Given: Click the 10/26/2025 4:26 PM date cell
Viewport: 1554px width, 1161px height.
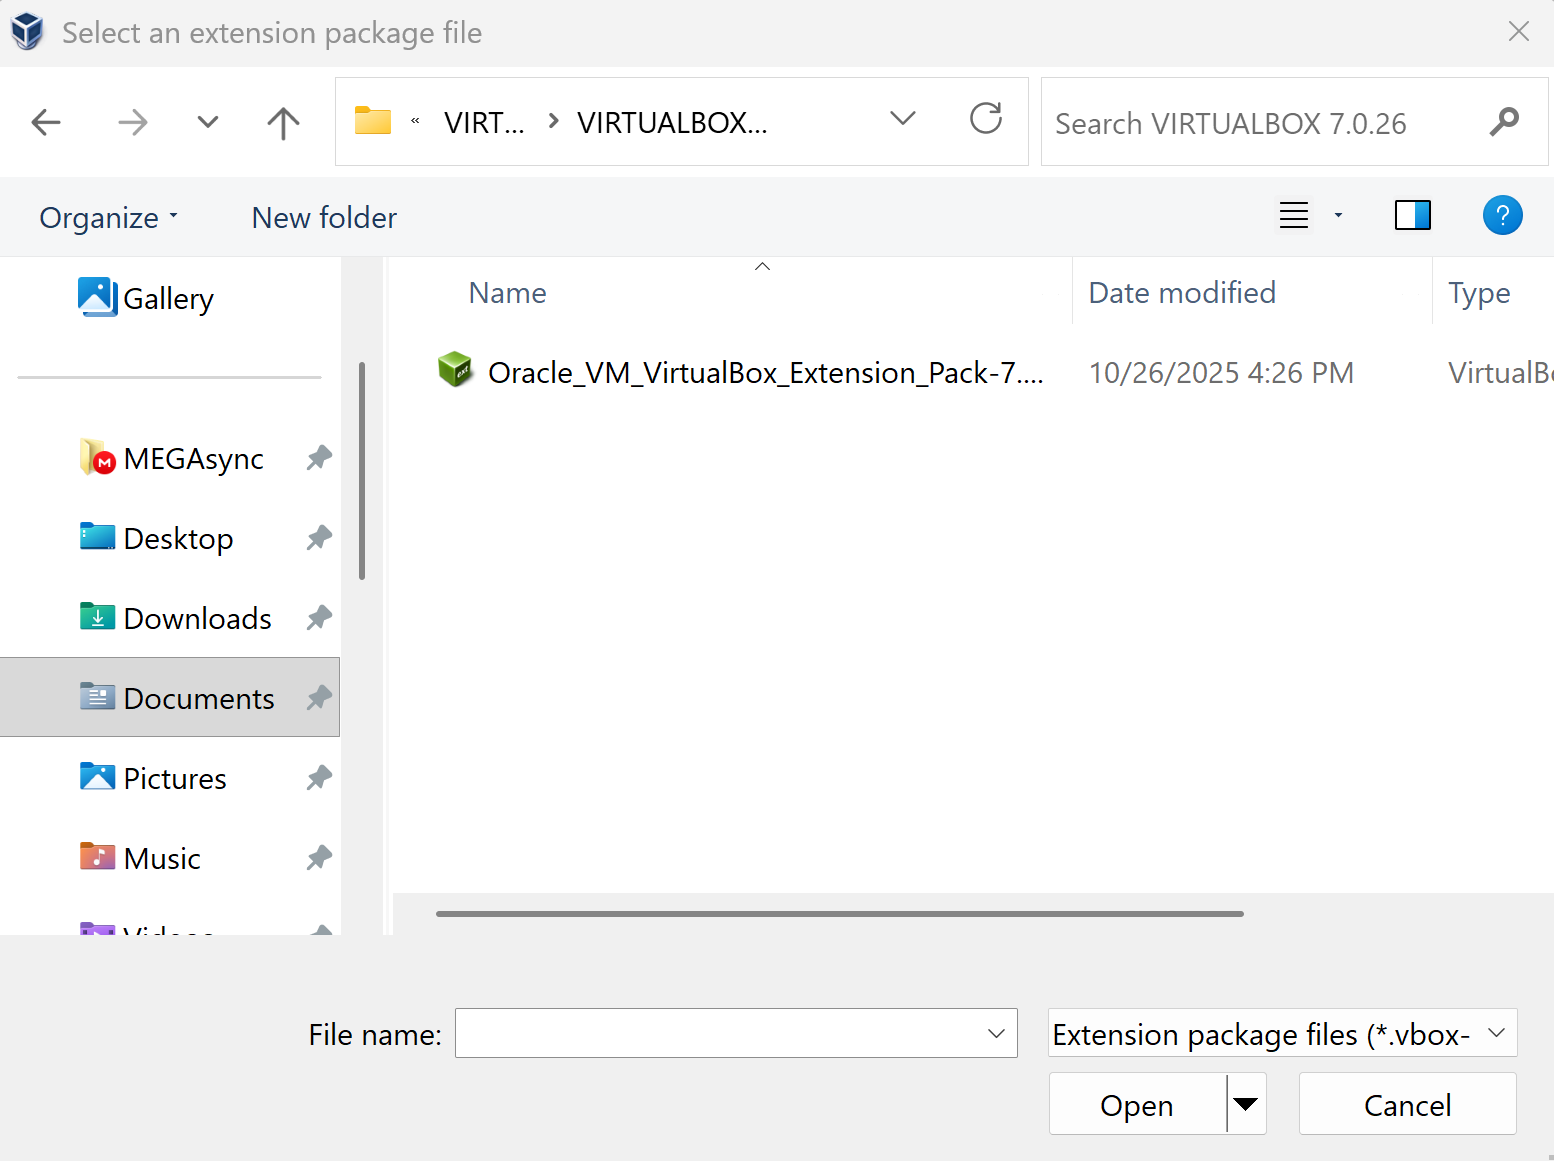Looking at the screenshot, I should pyautogui.click(x=1221, y=373).
